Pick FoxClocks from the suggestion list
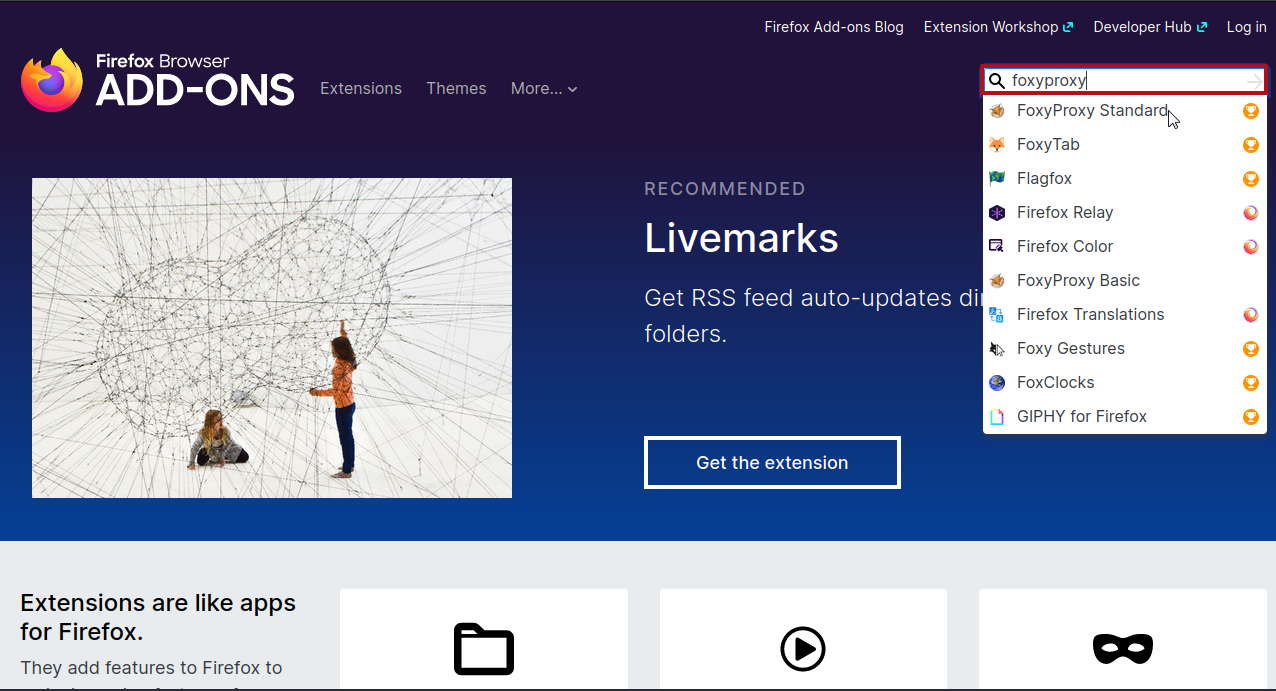Viewport: 1276px width, 691px height. (x=1125, y=383)
